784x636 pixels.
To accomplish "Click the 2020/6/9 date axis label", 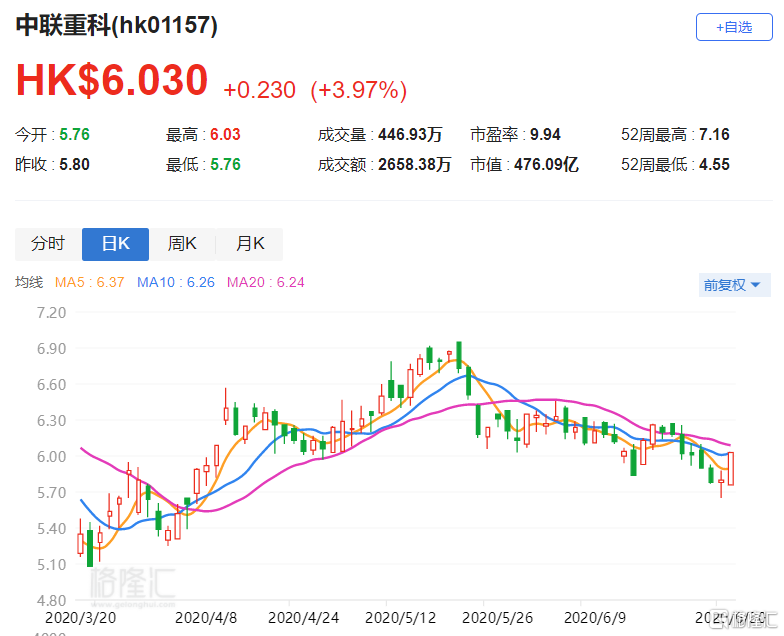I will pyautogui.click(x=595, y=618).
